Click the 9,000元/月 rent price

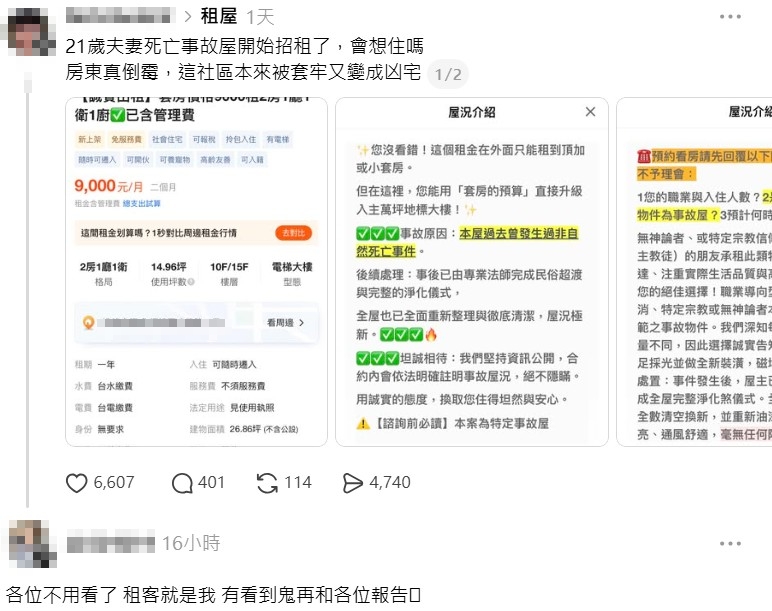pyautogui.click(x=109, y=186)
